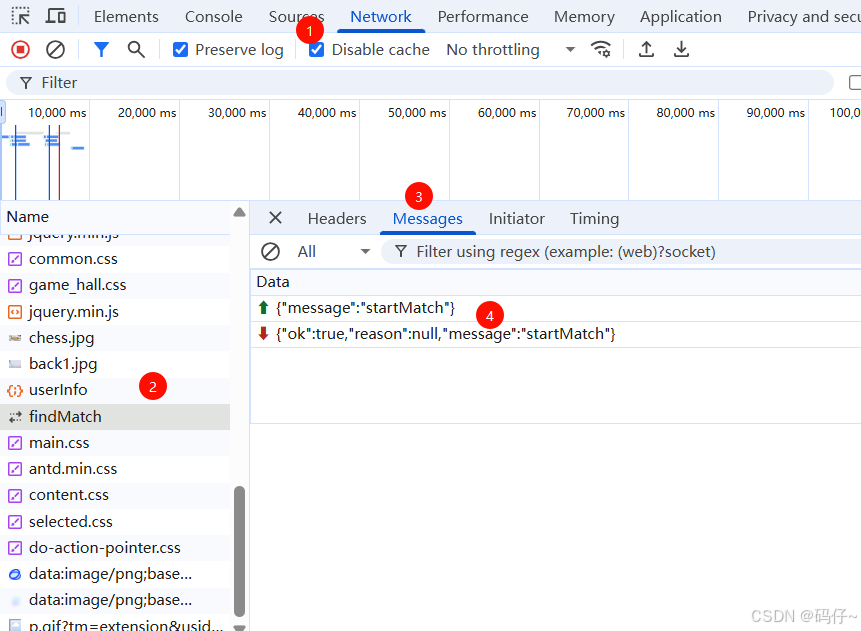Select chess.jpg request

[x=115, y=338]
